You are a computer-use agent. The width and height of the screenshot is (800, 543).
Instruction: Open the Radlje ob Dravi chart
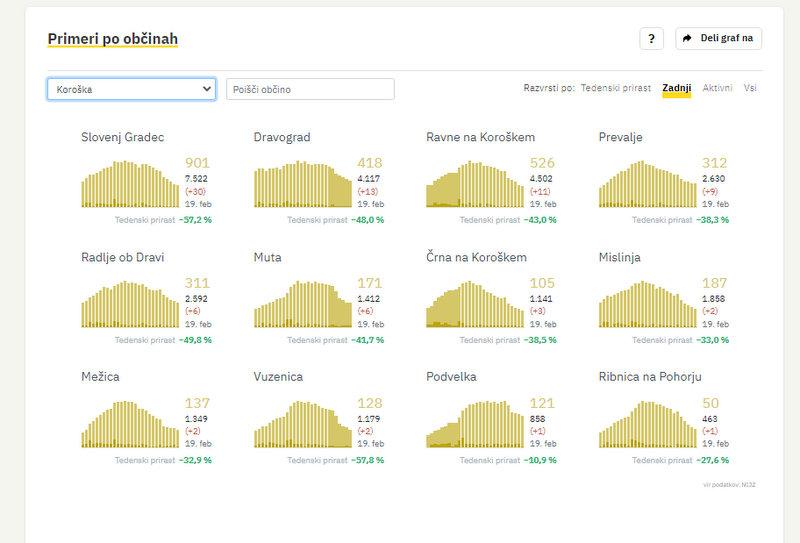(x=130, y=305)
